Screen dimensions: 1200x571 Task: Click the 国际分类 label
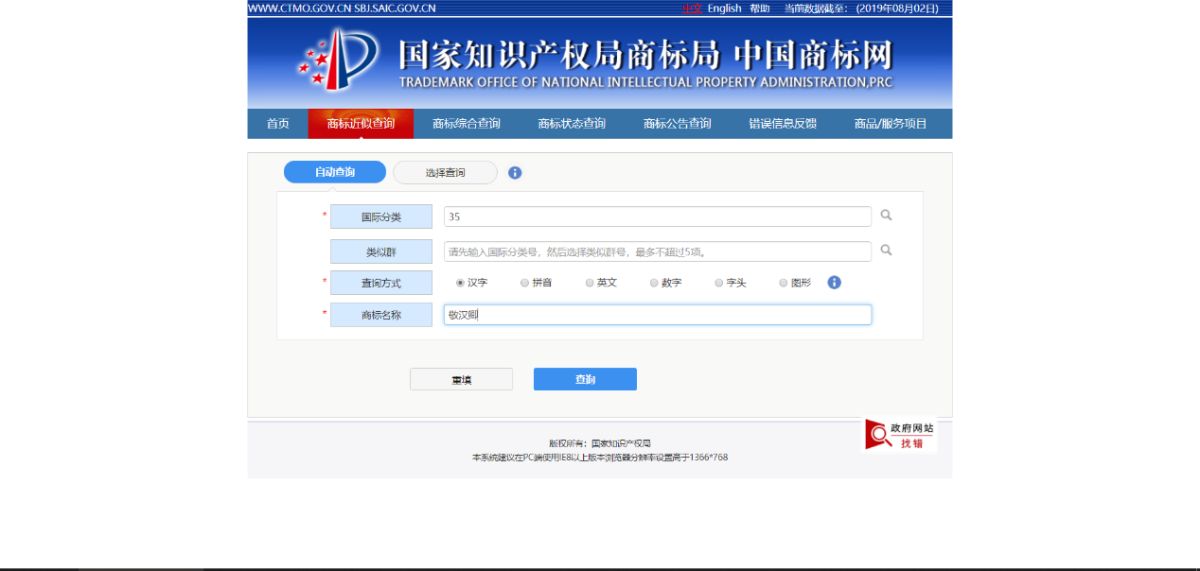[x=381, y=216]
